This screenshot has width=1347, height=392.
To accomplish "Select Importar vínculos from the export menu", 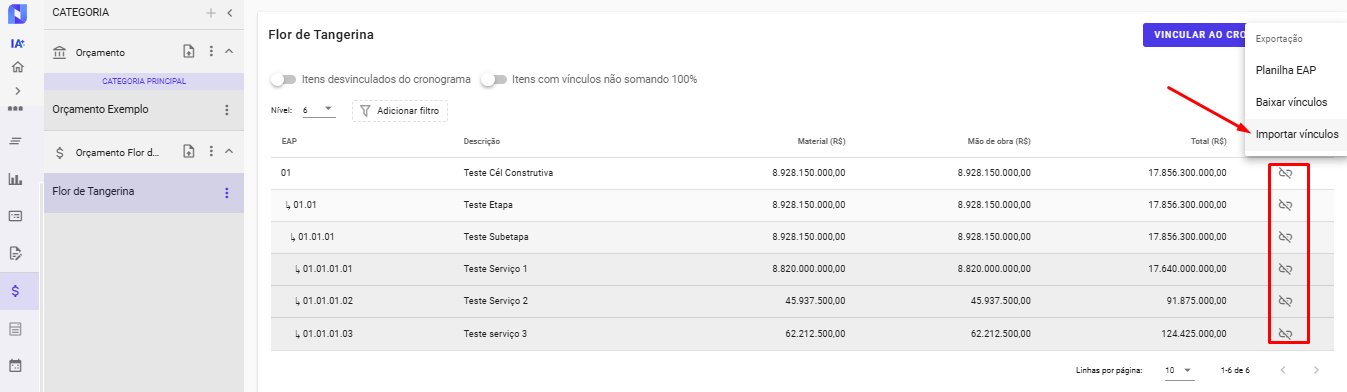I will click(x=1297, y=134).
